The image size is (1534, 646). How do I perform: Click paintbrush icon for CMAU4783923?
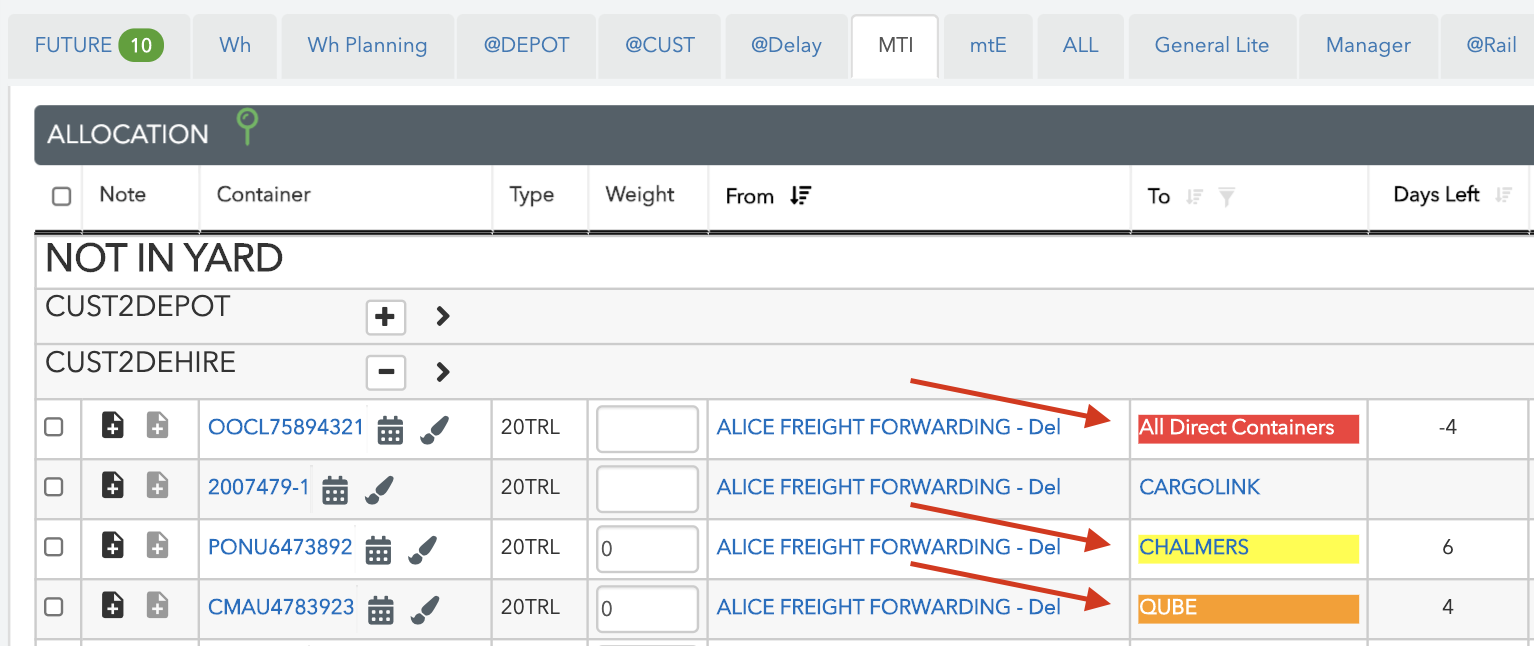pyautogui.click(x=425, y=609)
